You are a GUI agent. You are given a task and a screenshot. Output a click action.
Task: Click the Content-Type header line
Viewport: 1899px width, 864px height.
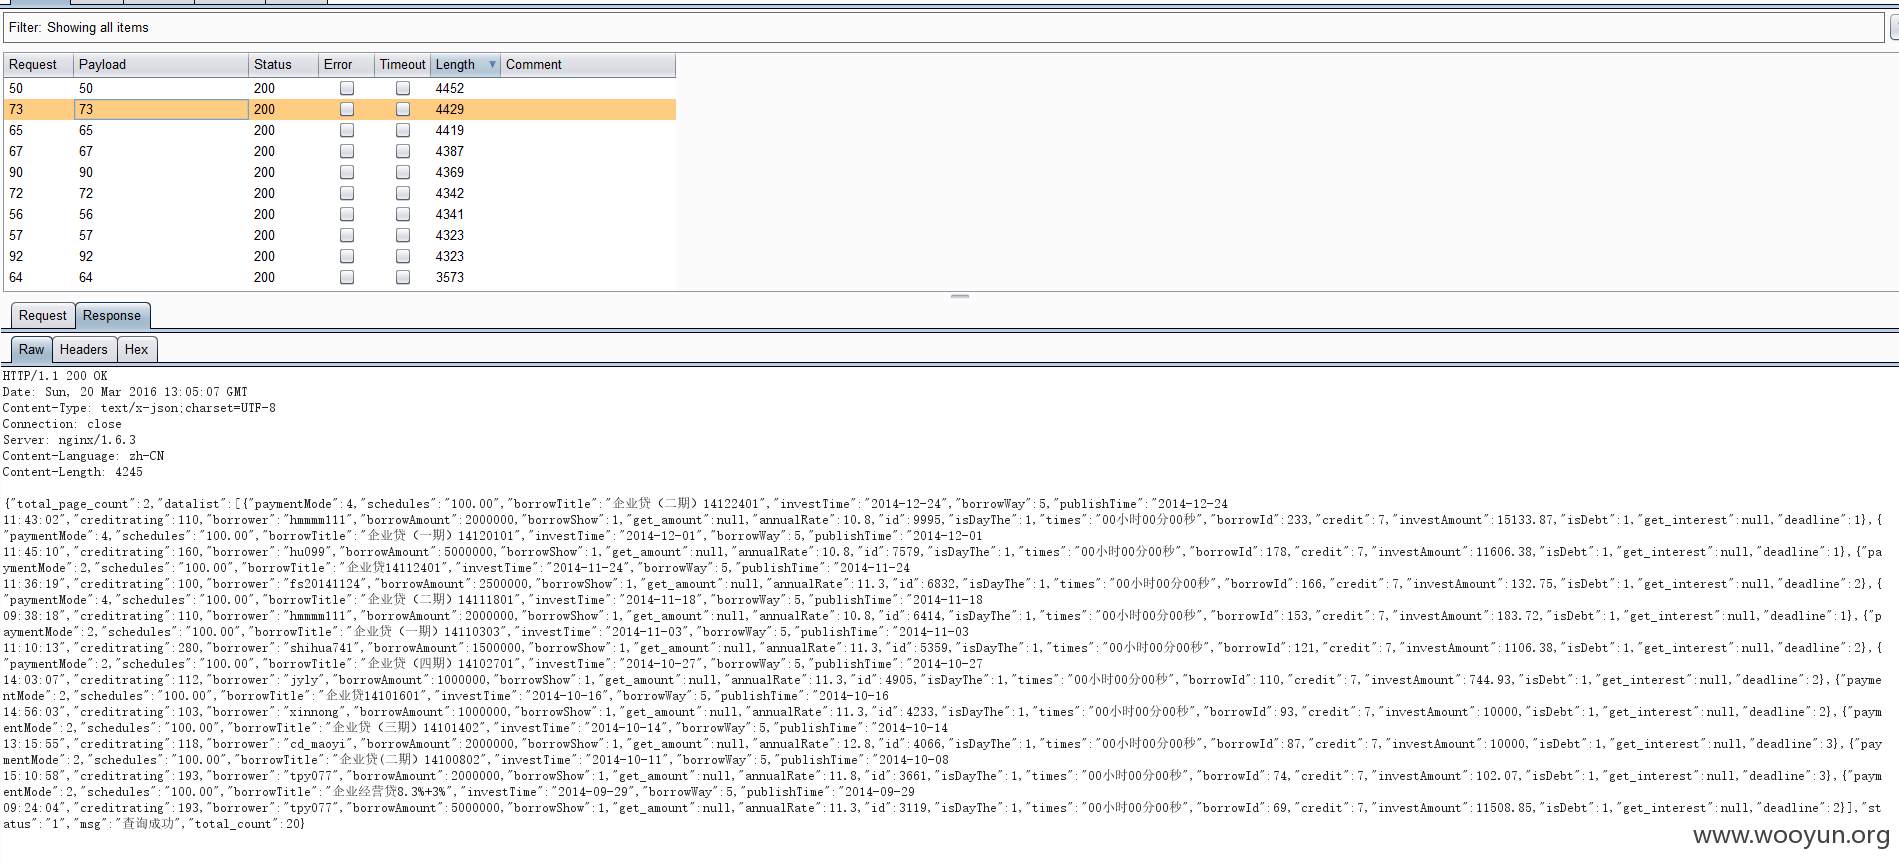pos(139,408)
